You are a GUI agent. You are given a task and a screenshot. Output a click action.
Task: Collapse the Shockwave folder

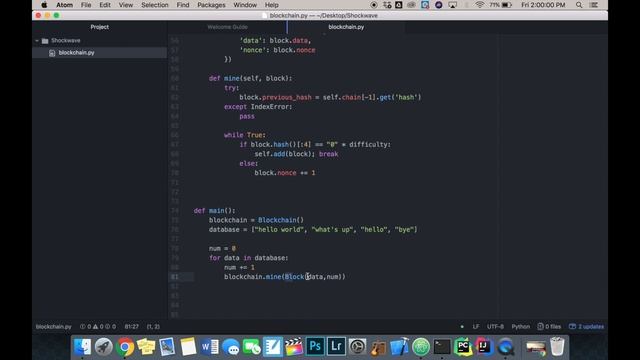37,40
